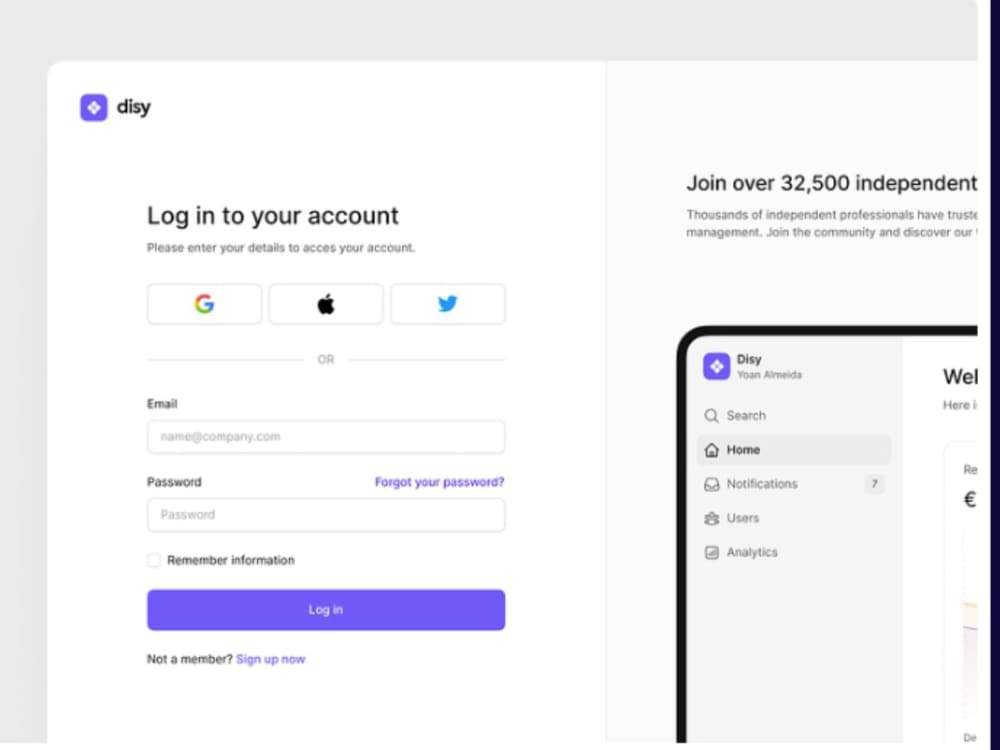Select the Home house icon
Screen dimensions: 1000x750
[x=711, y=449]
